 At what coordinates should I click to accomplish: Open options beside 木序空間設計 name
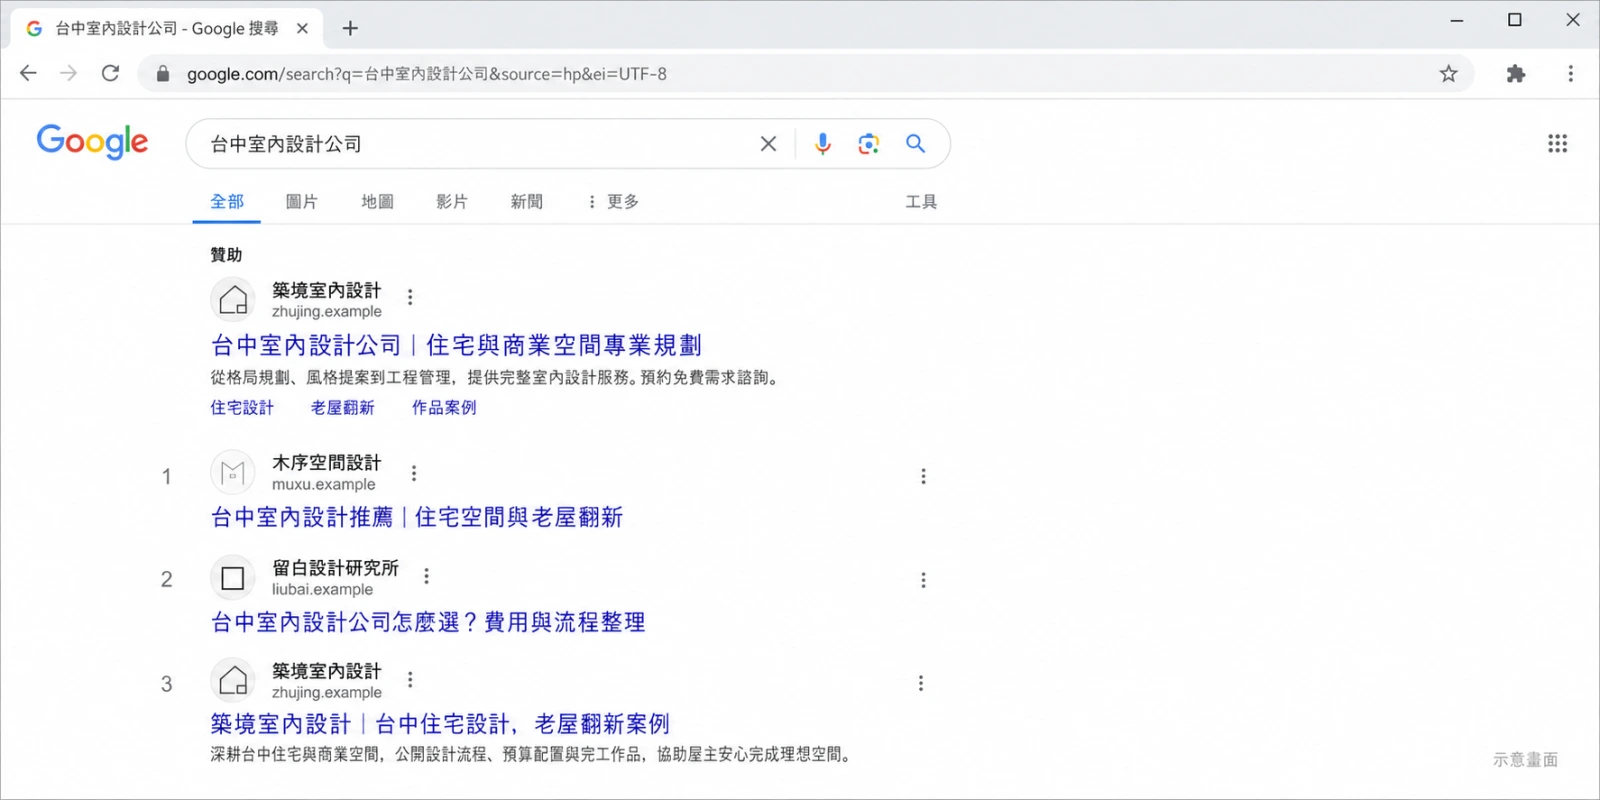pos(414,473)
